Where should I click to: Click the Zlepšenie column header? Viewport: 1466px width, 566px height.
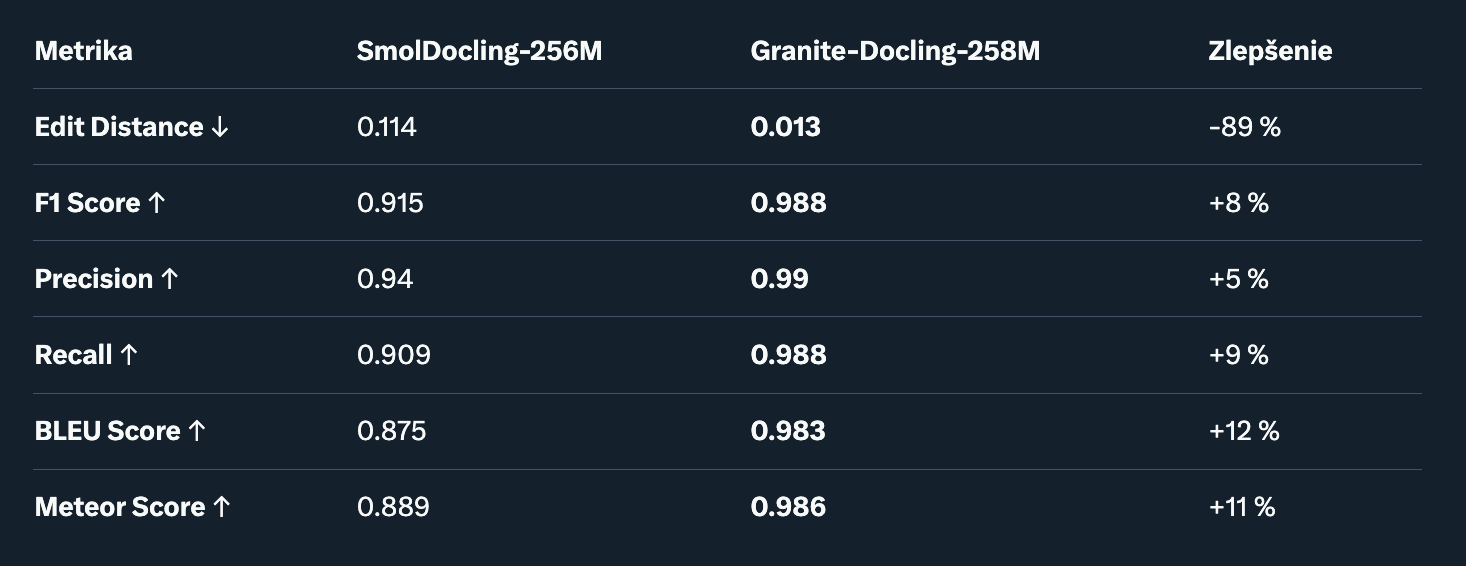[1270, 51]
